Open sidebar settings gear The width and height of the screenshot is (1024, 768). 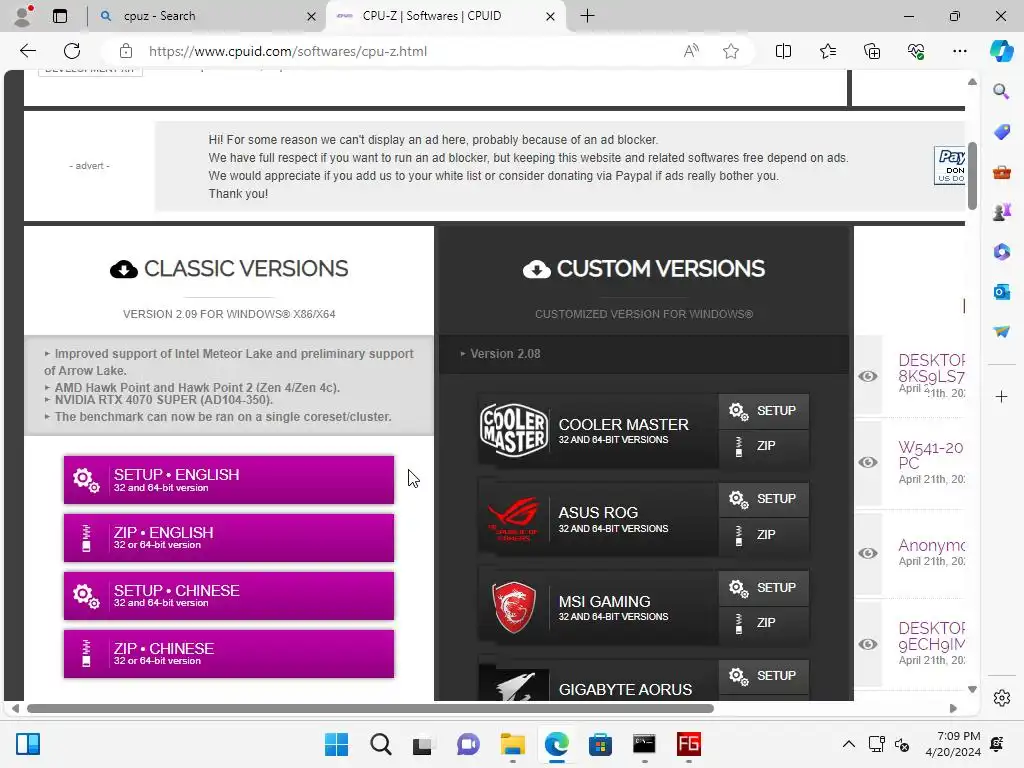click(x=1001, y=698)
